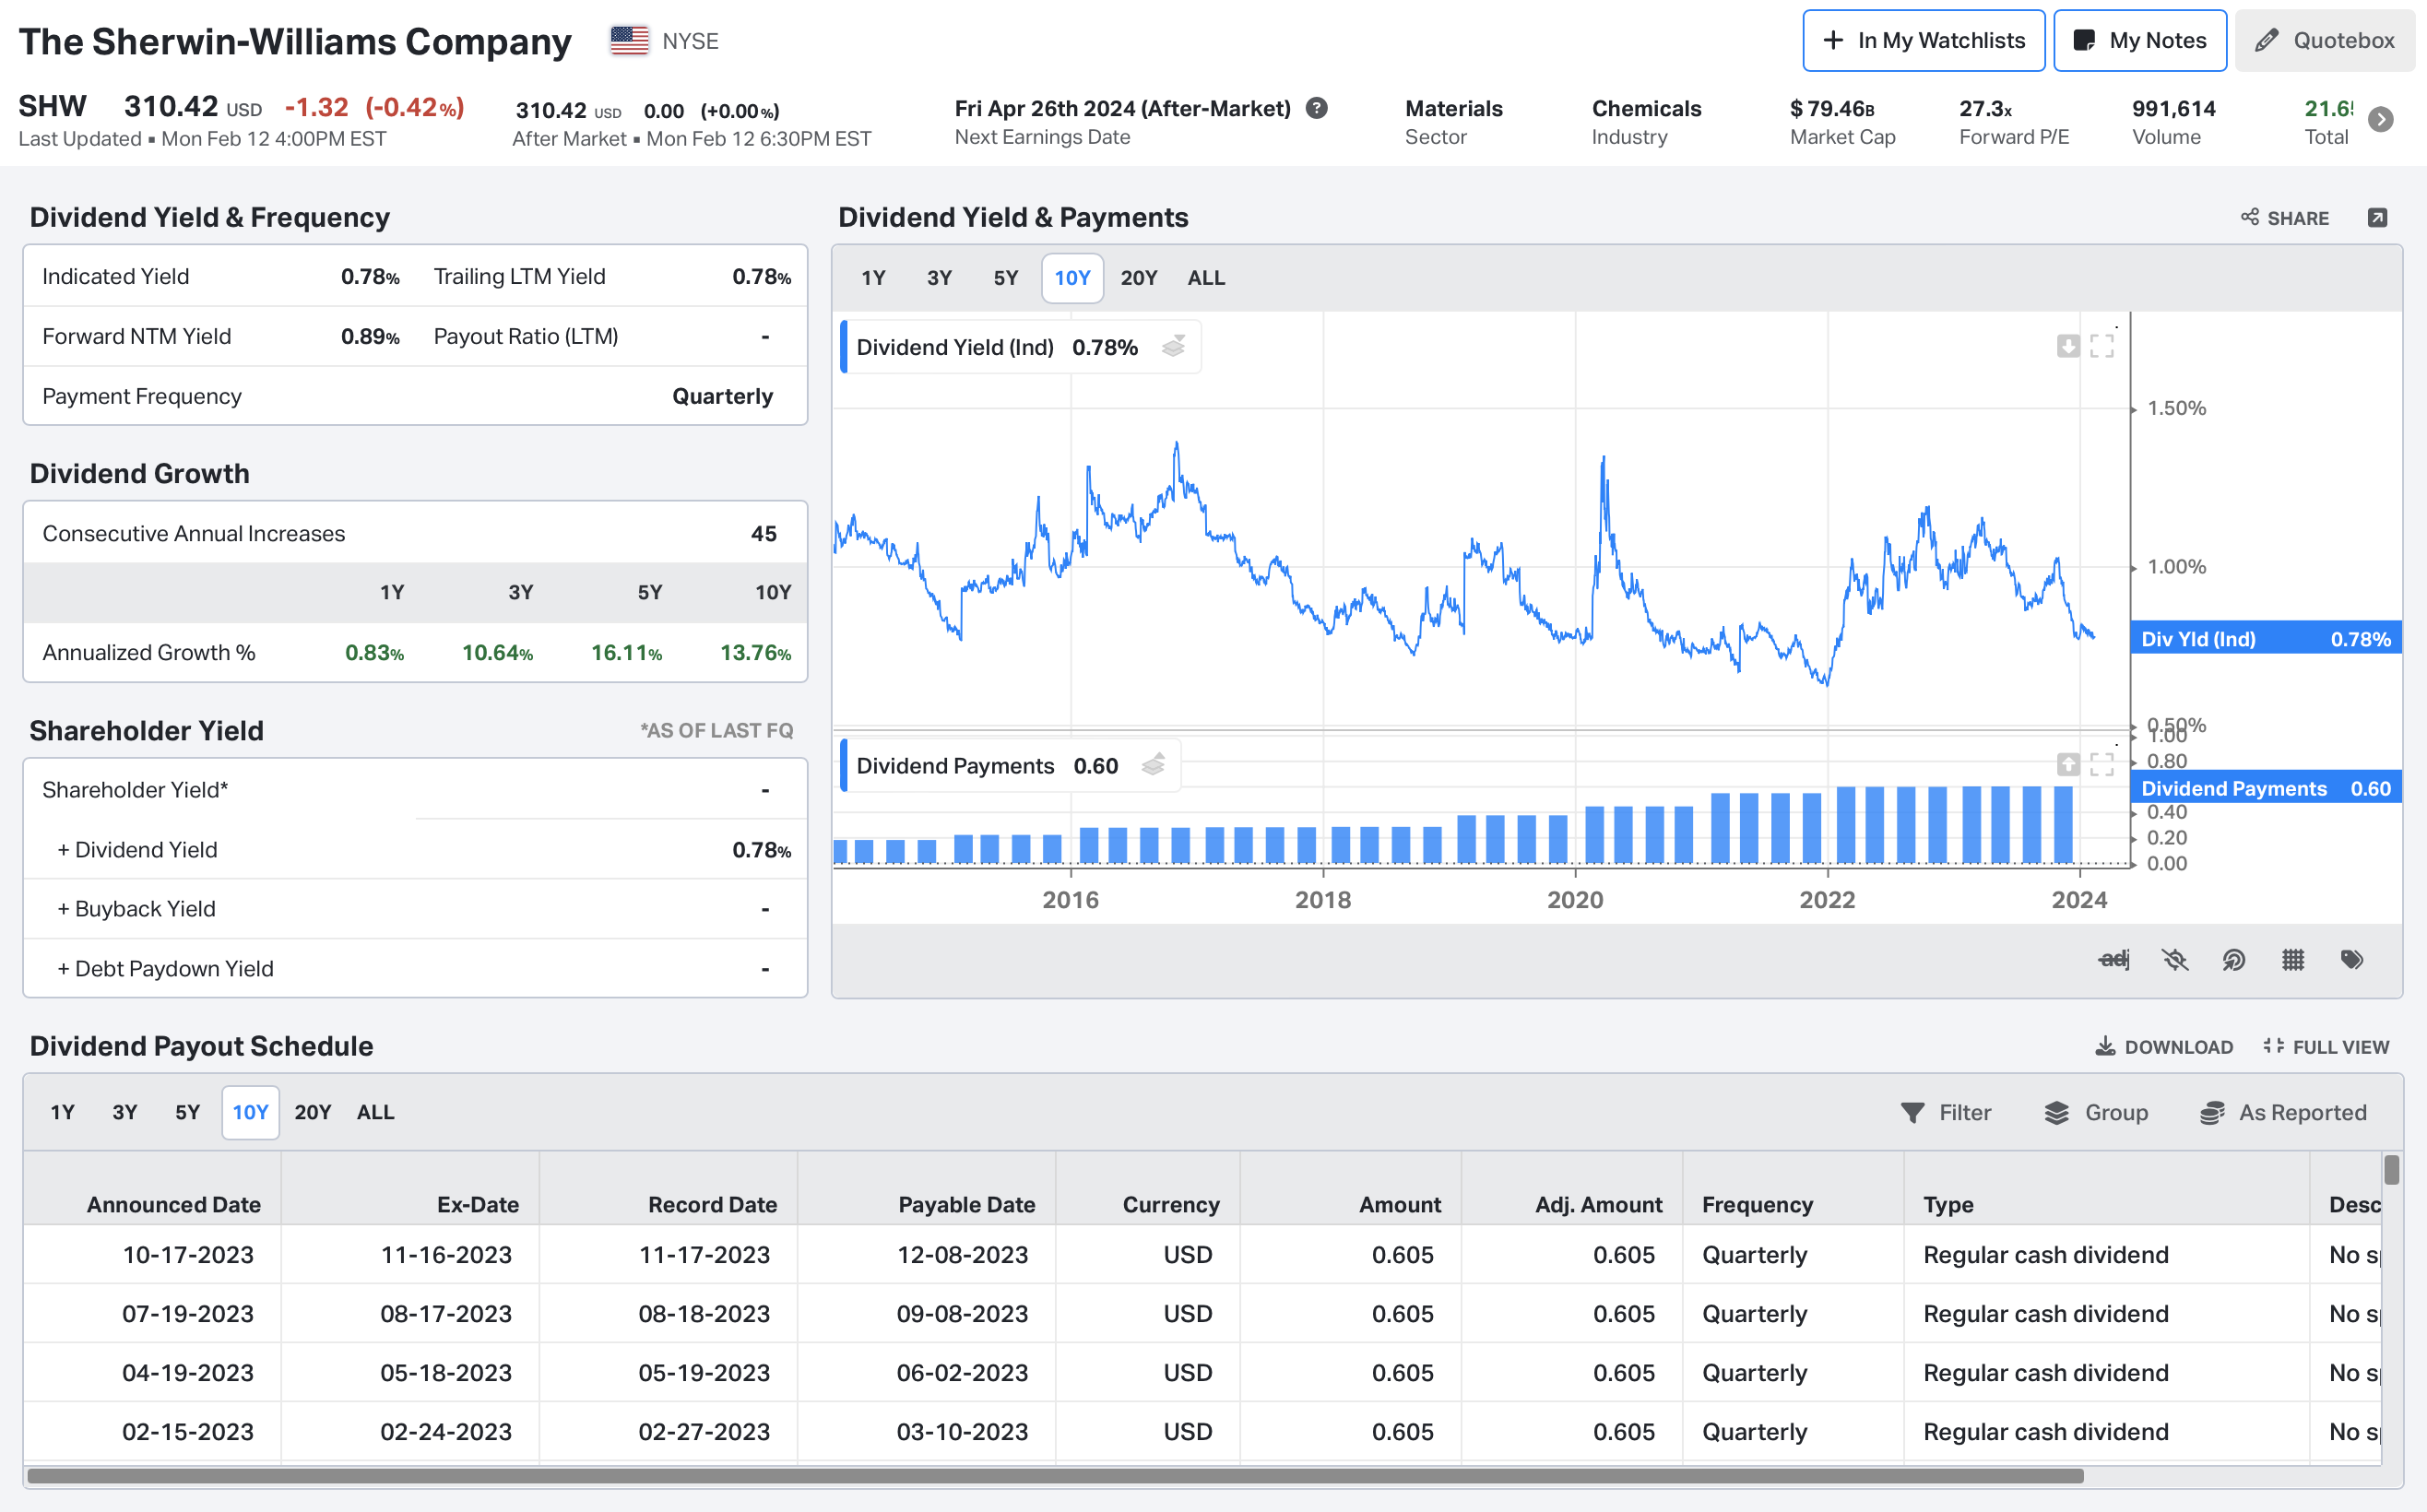This screenshot has width=2427, height=1512.
Task: Select the 1Y range on the chart
Action: click(x=873, y=278)
